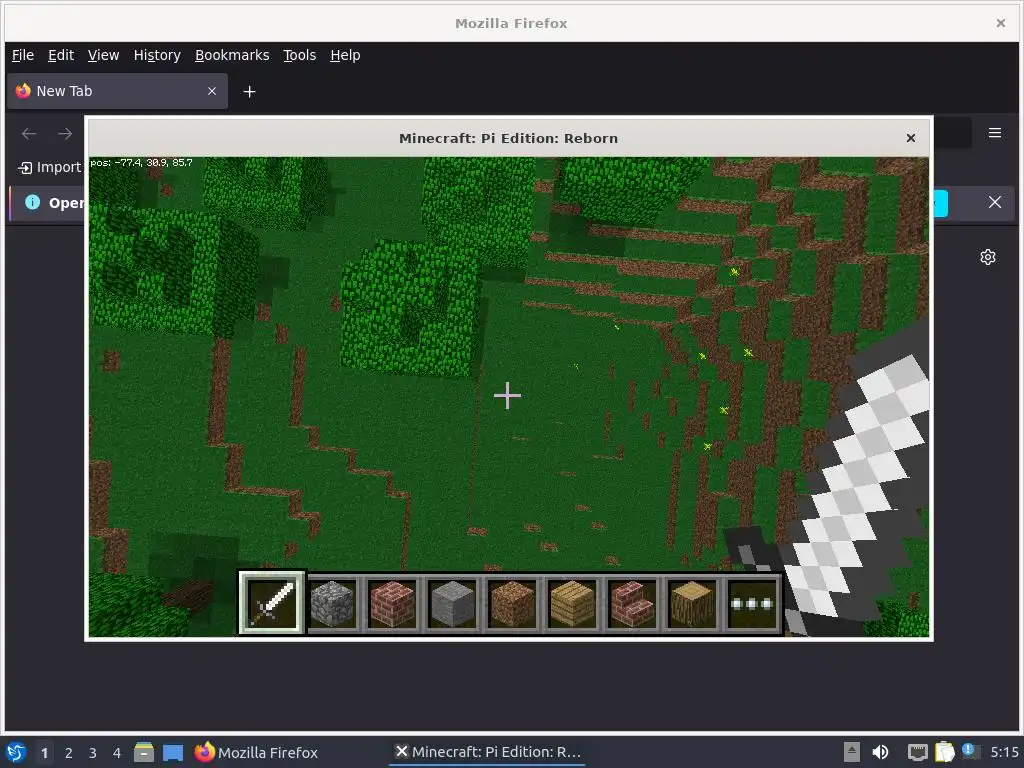
Task: Switch to workspace 1
Action: point(44,753)
